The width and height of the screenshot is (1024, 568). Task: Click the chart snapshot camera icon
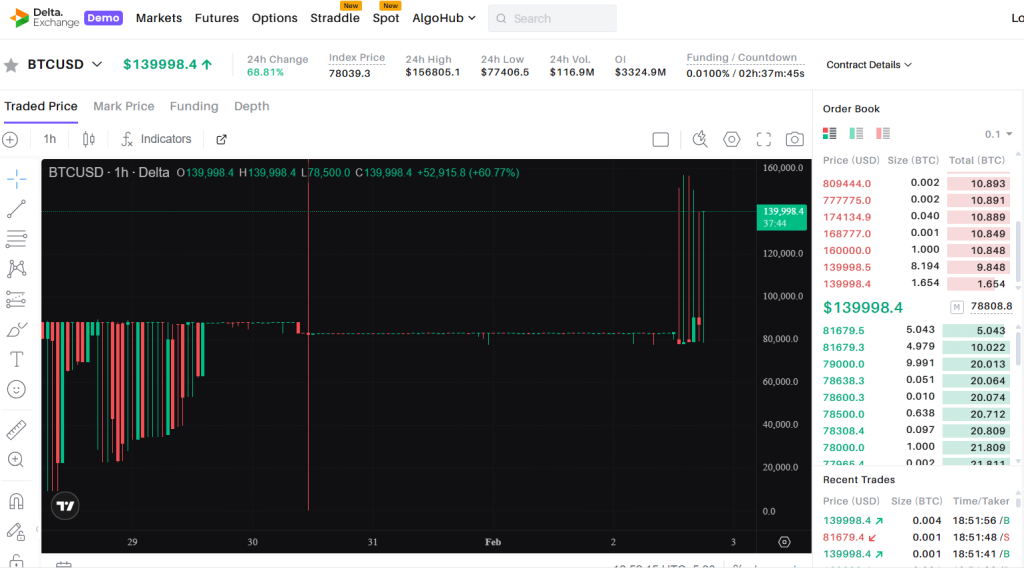[794, 139]
